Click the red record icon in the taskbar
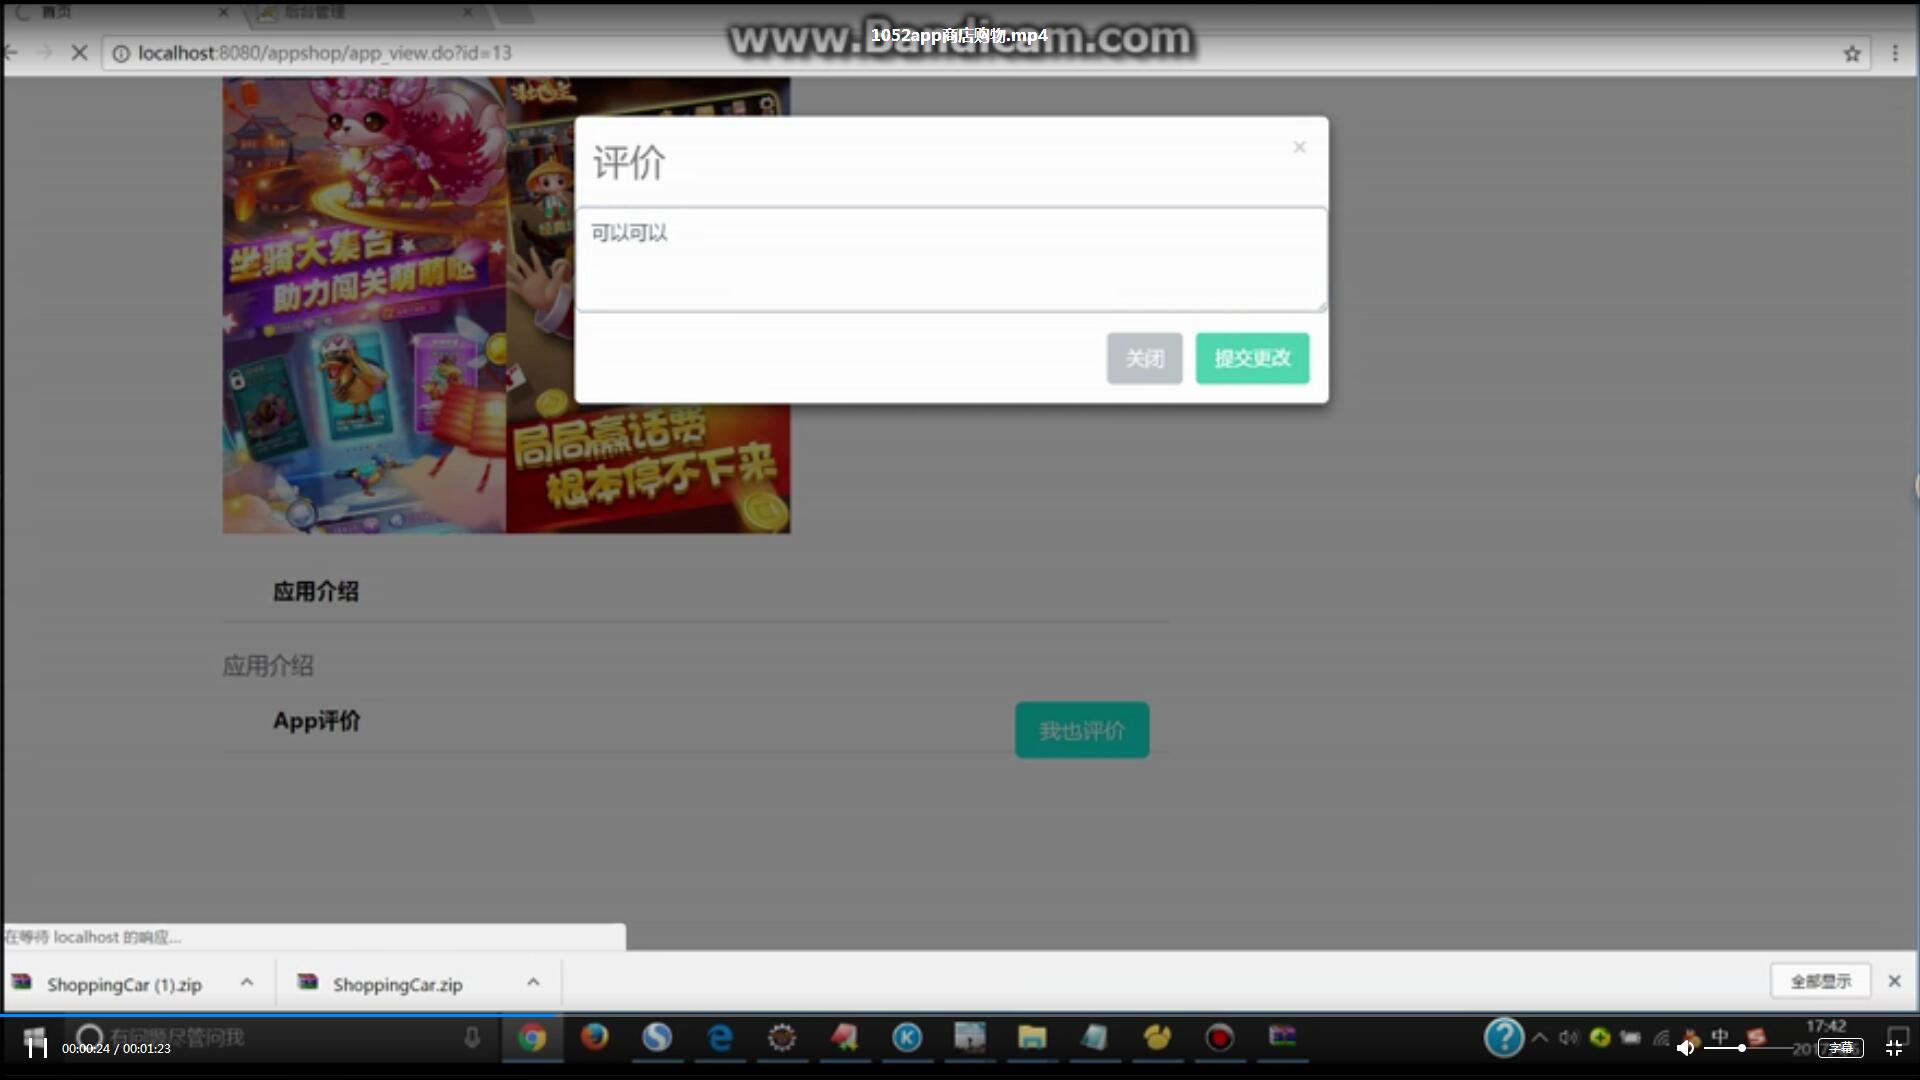The image size is (1920, 1080). 1219,1038
